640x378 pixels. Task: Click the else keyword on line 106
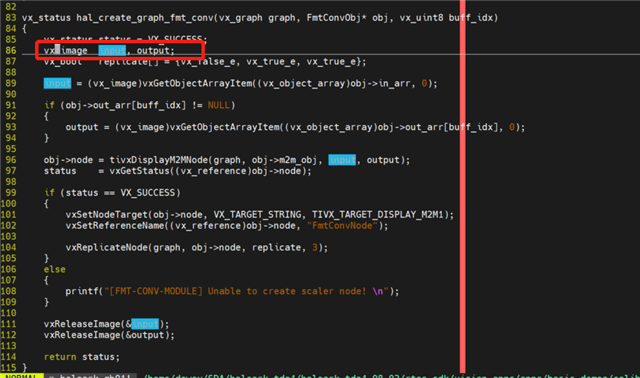click(55, 269)
